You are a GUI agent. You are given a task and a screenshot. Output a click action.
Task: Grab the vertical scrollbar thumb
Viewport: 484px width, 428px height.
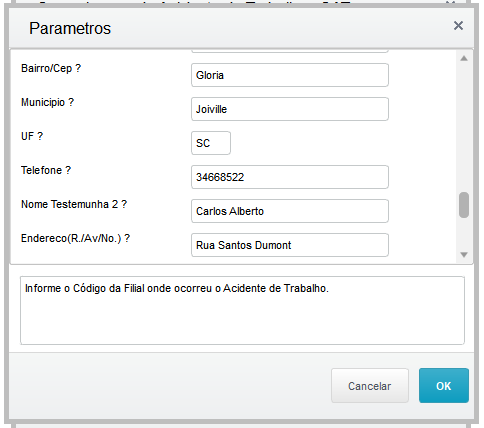[x=464, y=205]
